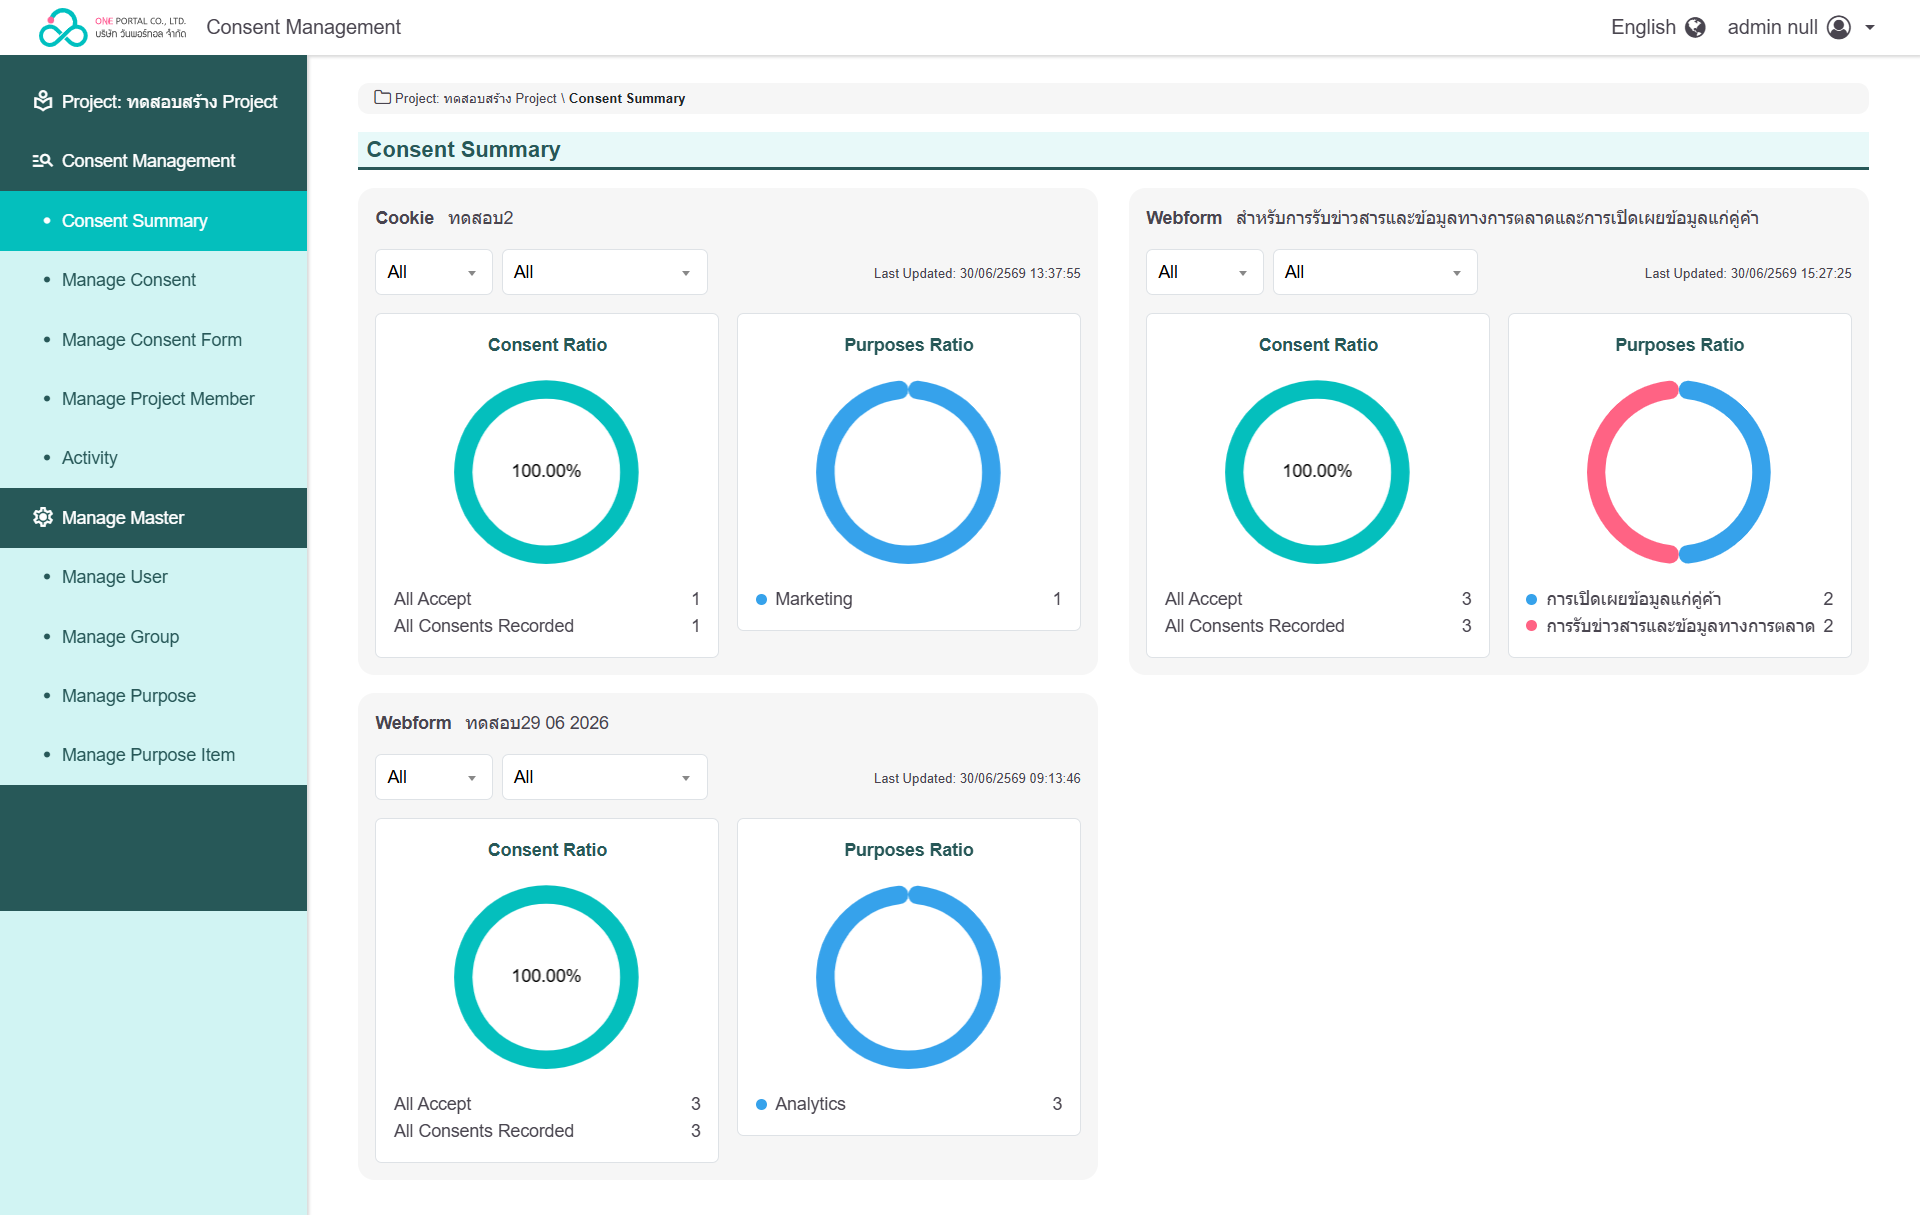
Task: Click การรับข่าวสารและข้อมูลทางการตลาด pink legend dot
Action: pyautogui.click(x=1531, y=626)
